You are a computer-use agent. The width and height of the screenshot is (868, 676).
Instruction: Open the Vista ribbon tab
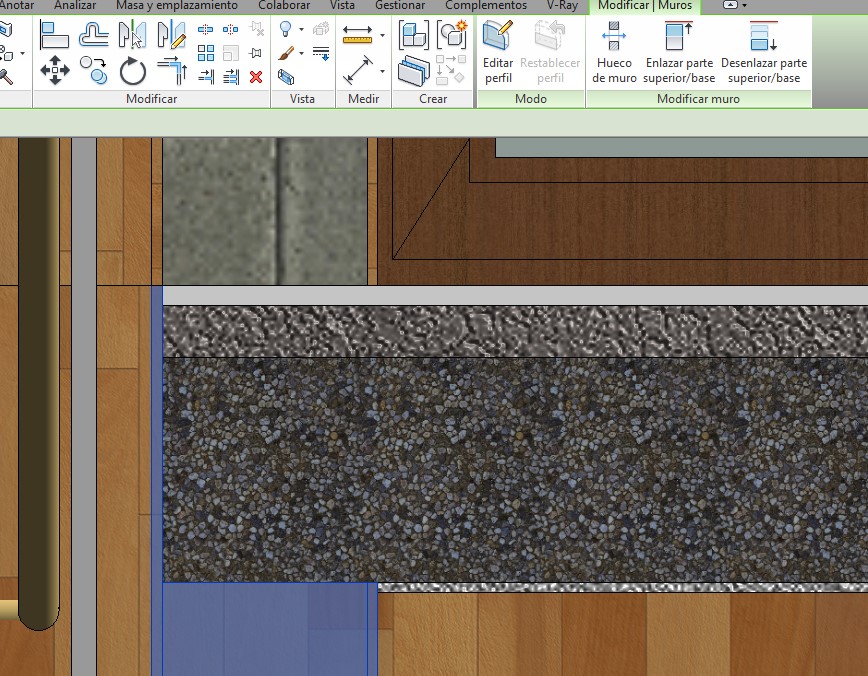pos(342,5)
